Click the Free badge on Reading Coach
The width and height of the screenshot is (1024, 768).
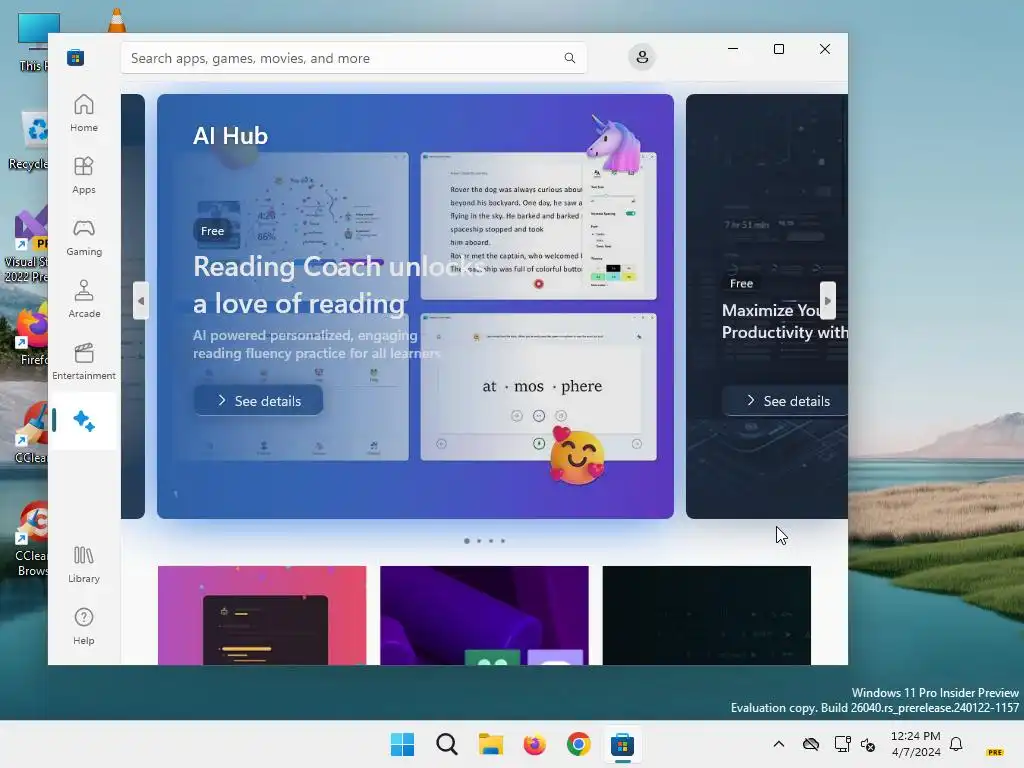click(212, 231)
